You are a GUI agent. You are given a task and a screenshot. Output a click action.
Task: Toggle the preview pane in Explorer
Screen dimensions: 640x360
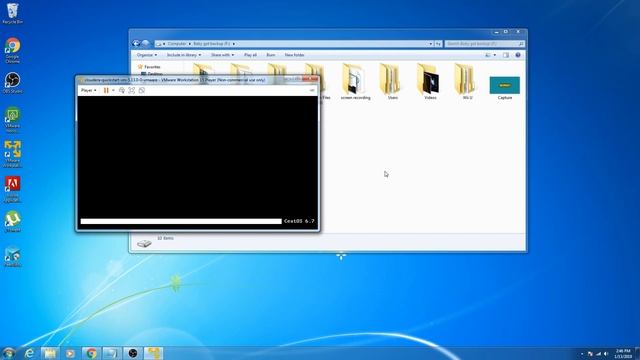pyautogui.click(x=506, y=55)
